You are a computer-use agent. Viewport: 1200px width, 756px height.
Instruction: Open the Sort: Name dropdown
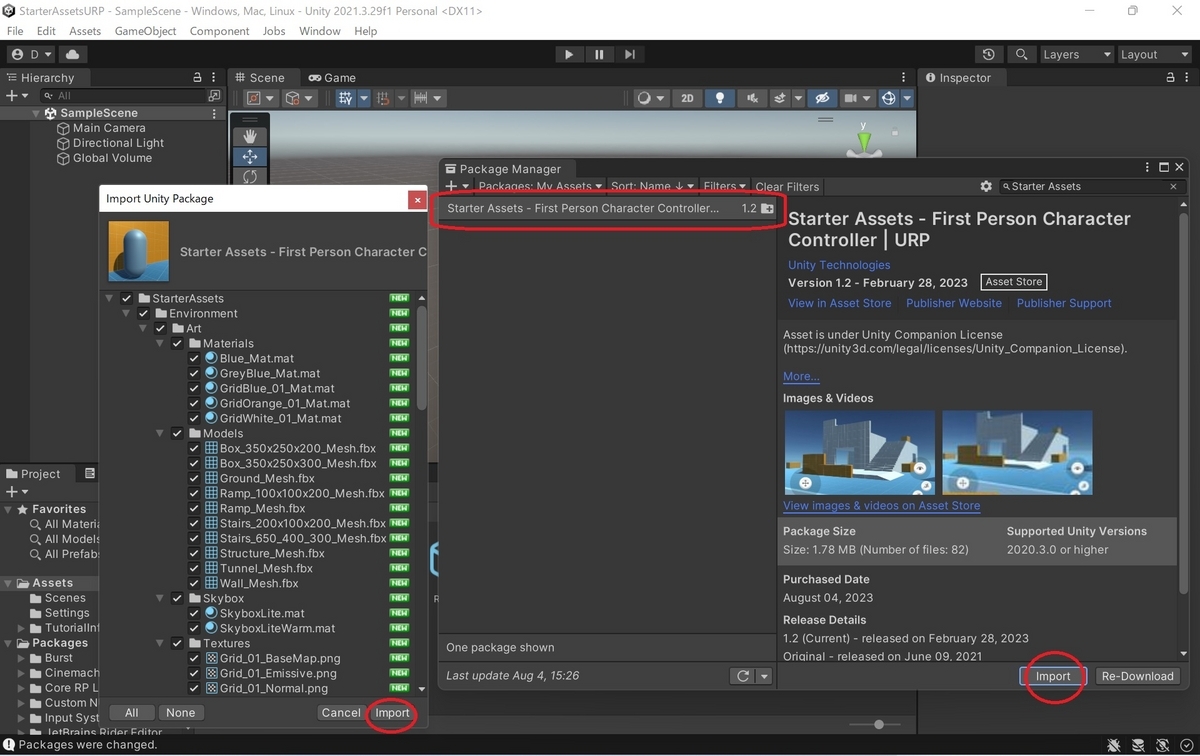pyautogui.click(x=651, y=186)
